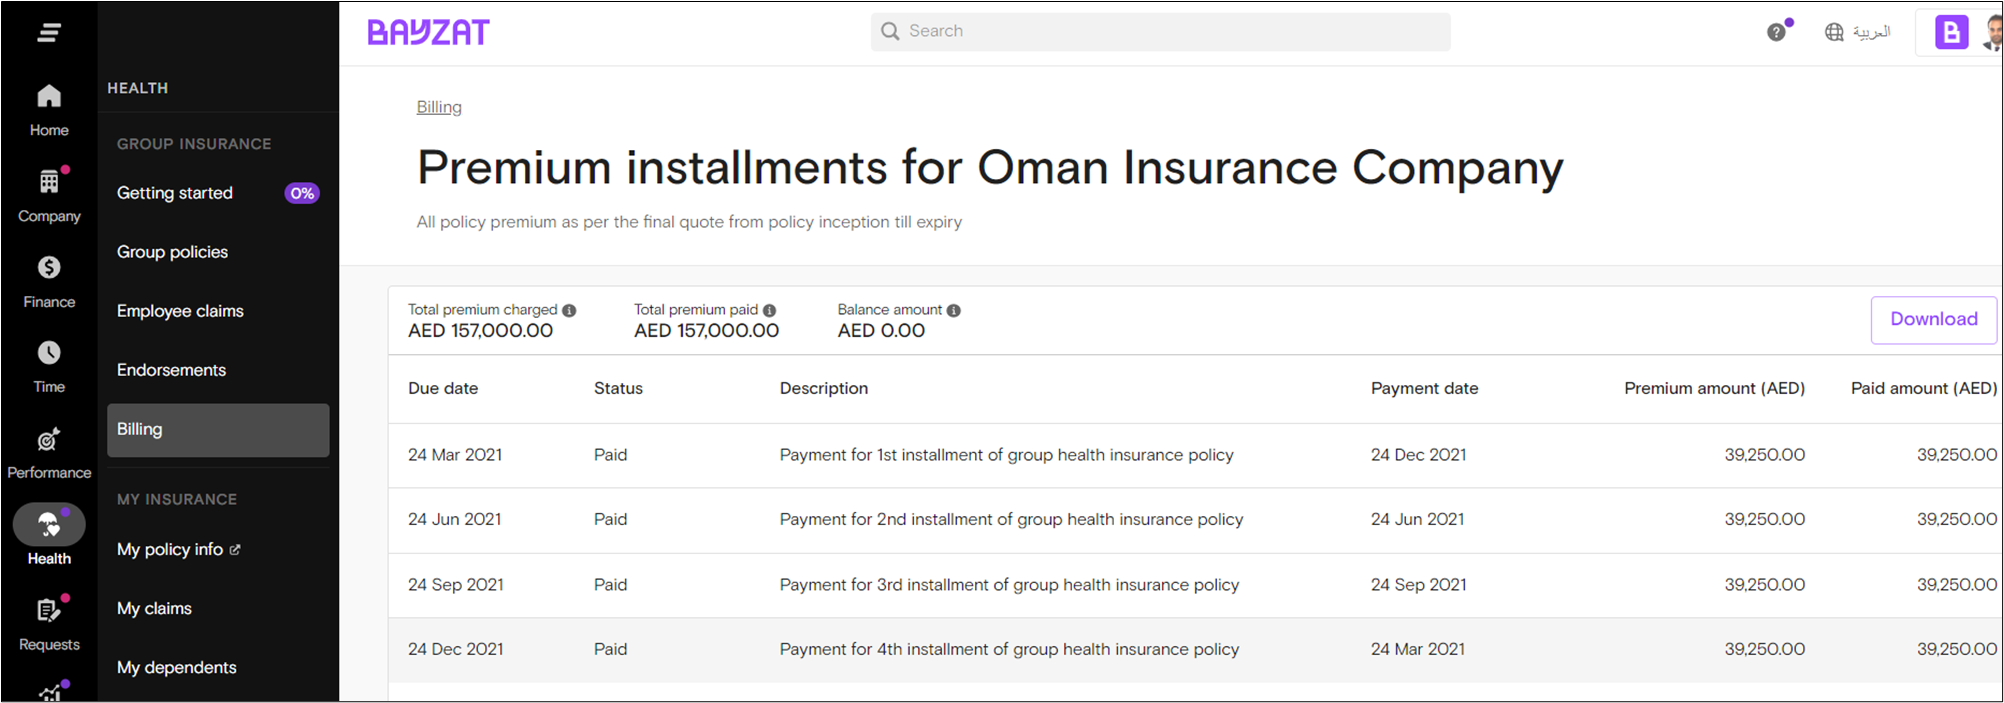2004x703 pixels.
Task: Show info for Balance amount
Action: coord(953,310)
